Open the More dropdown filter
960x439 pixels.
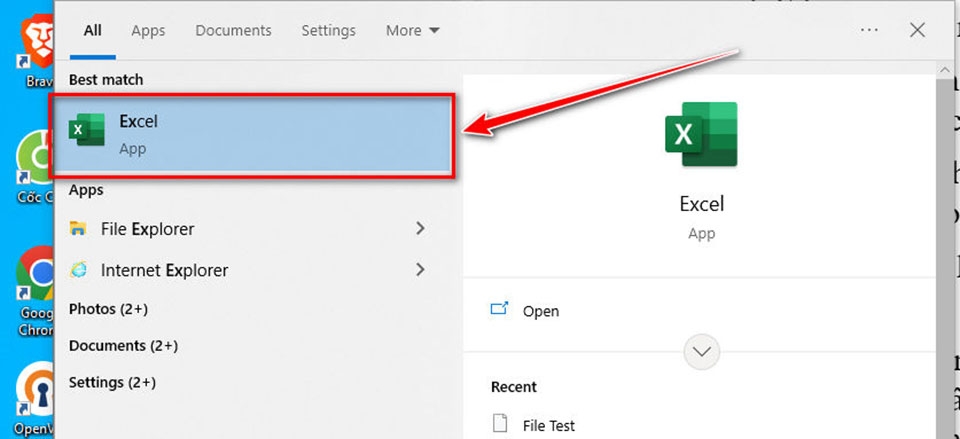coord(413,31)
